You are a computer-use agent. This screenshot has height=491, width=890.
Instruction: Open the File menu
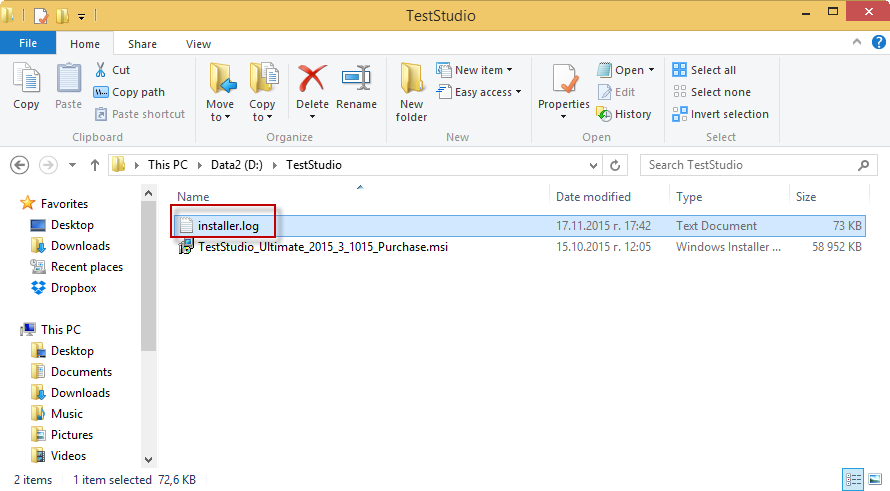click(x=28, y=43)
